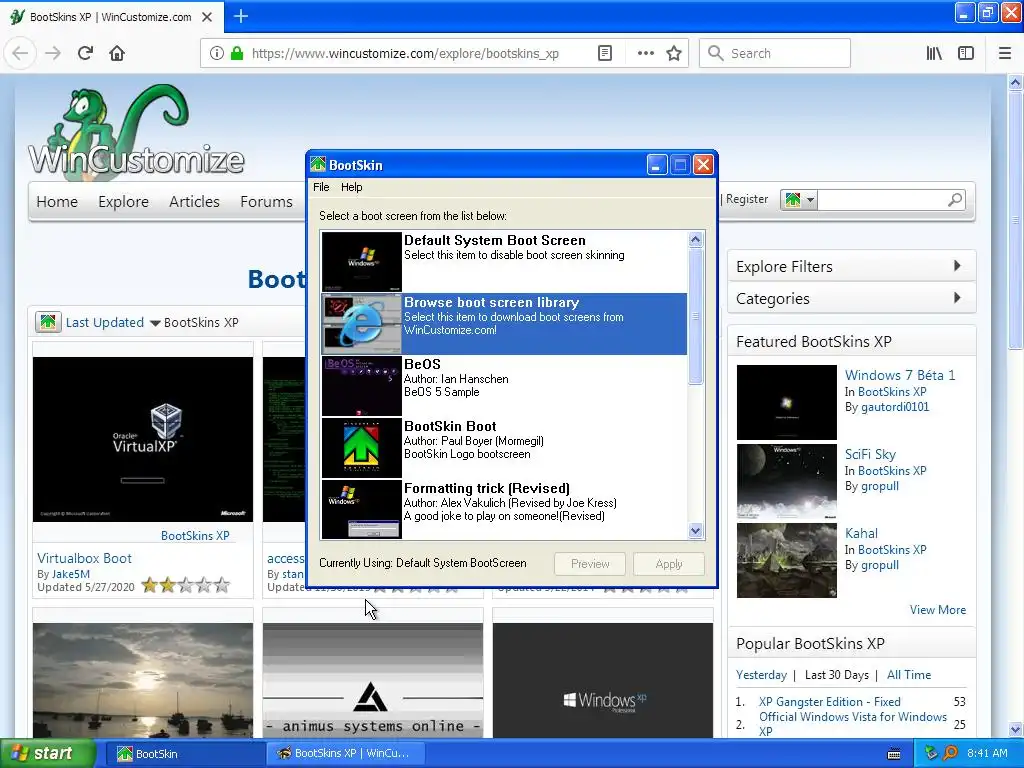
Task: Close the BootSkins XP browser tab
Action: [x=207, y=17]
